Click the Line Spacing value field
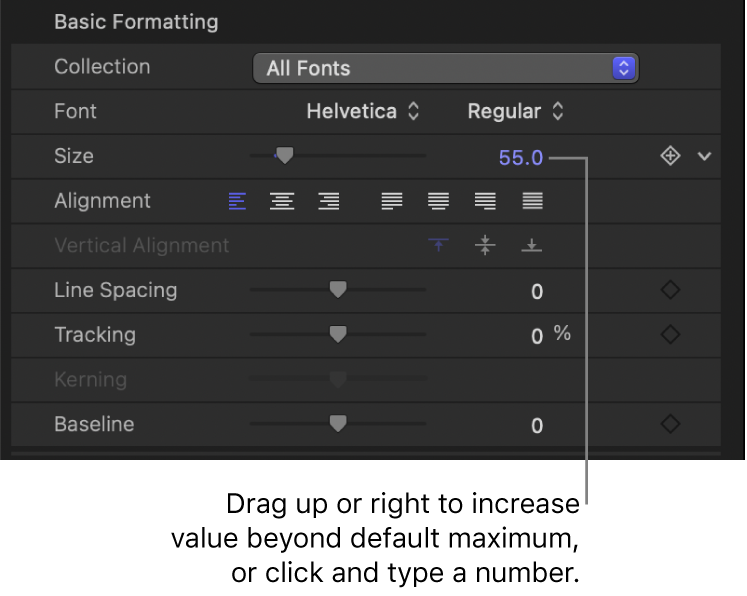747x596 pixels. click(537, 292)
